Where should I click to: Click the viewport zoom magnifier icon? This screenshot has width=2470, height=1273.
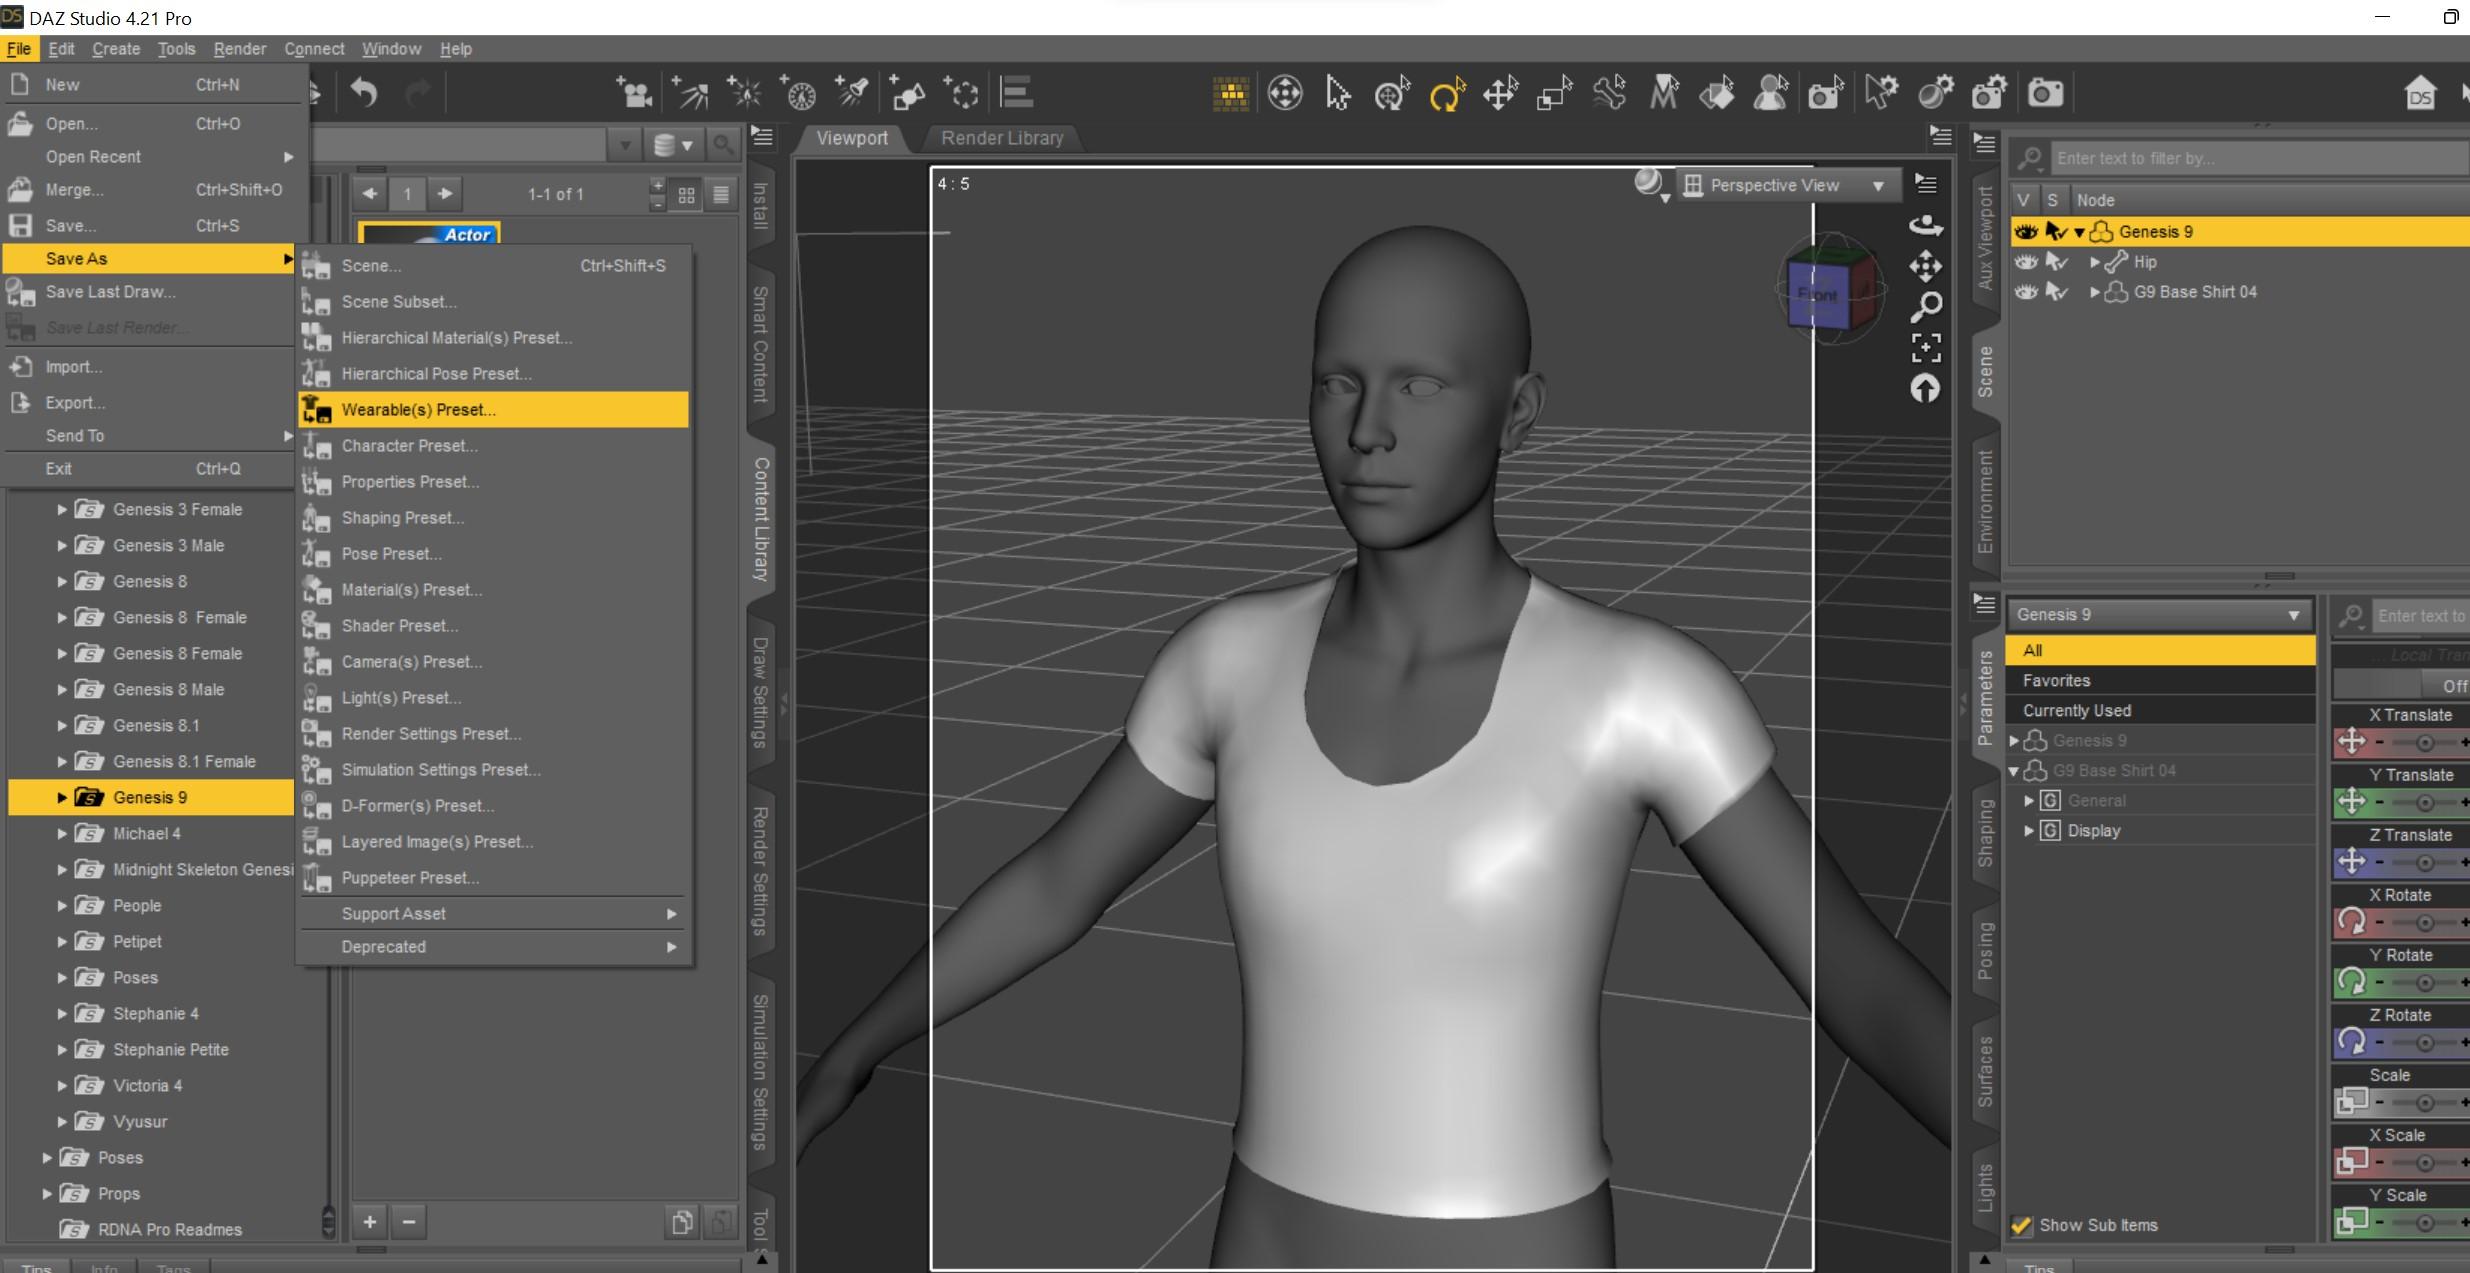pos(1926,306)
